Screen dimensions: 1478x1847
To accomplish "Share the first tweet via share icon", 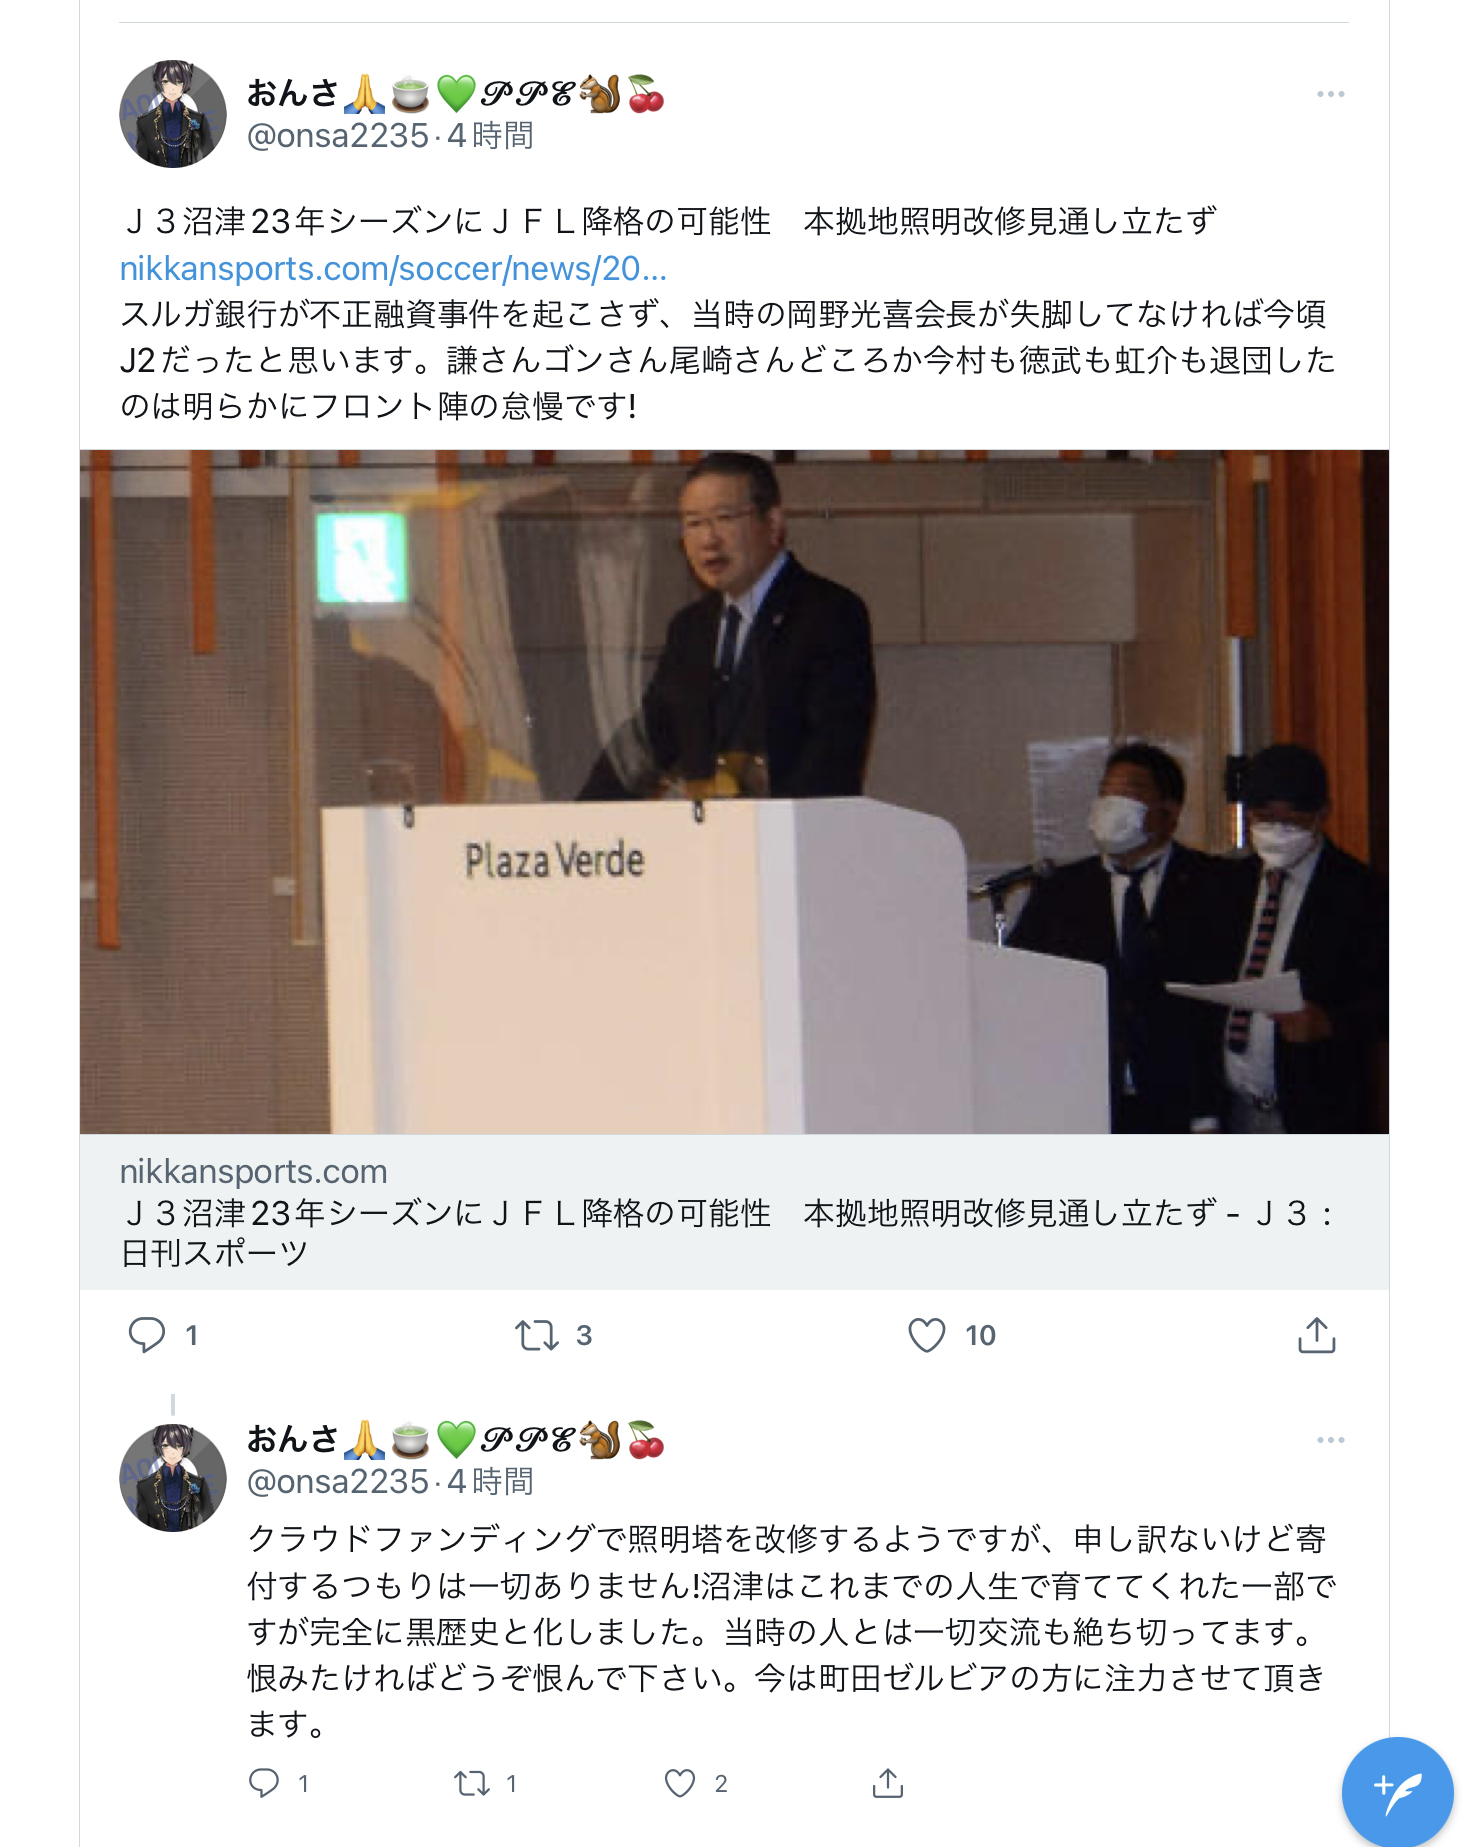I will 1317,1335.
